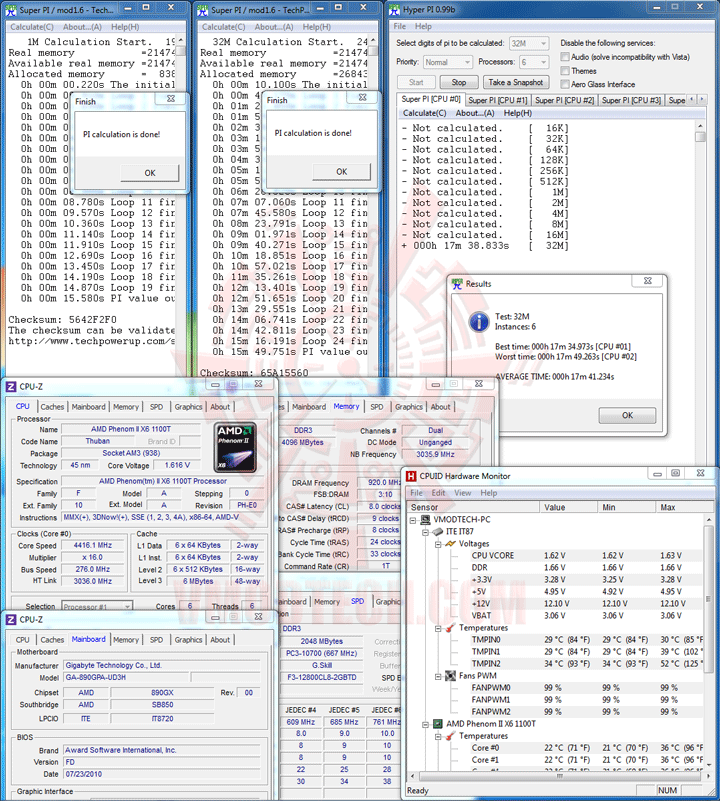Open About...(A) menu in 32M Super PI
Image resolution: width=720 pixels, height=801 pixels.
[x=274, y=27]
